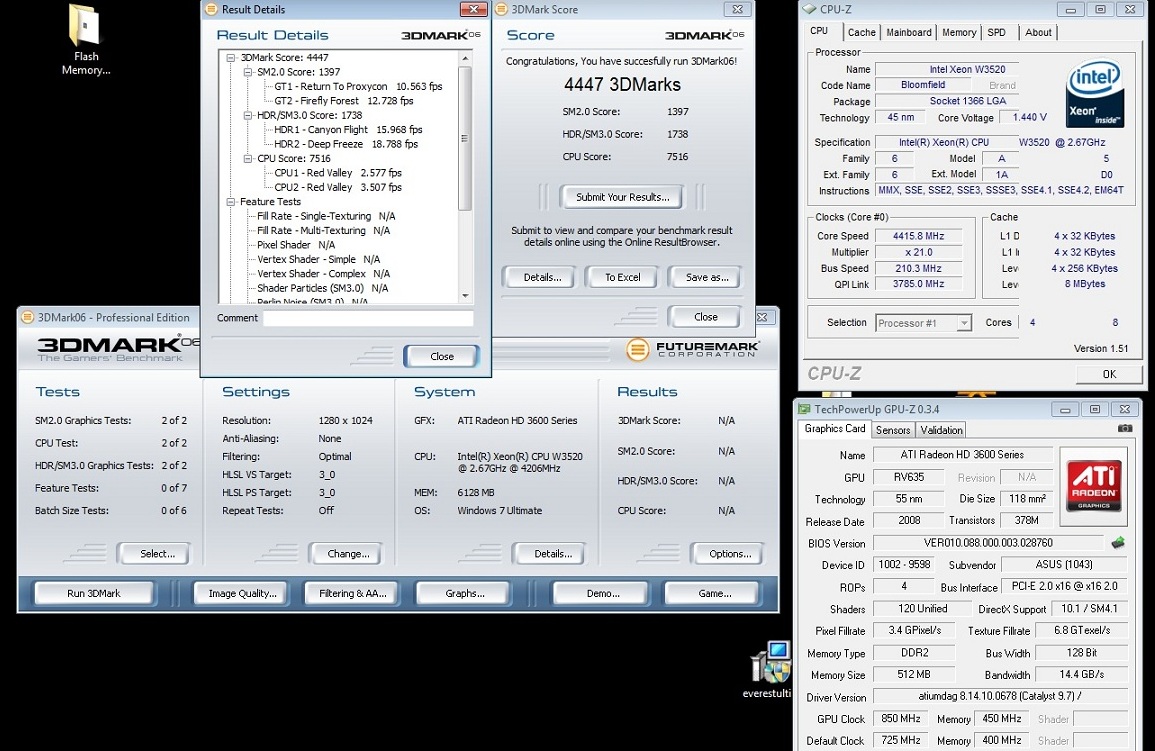1155x751 pixels.
Task: Click the Comment input field
Action: 368,318
